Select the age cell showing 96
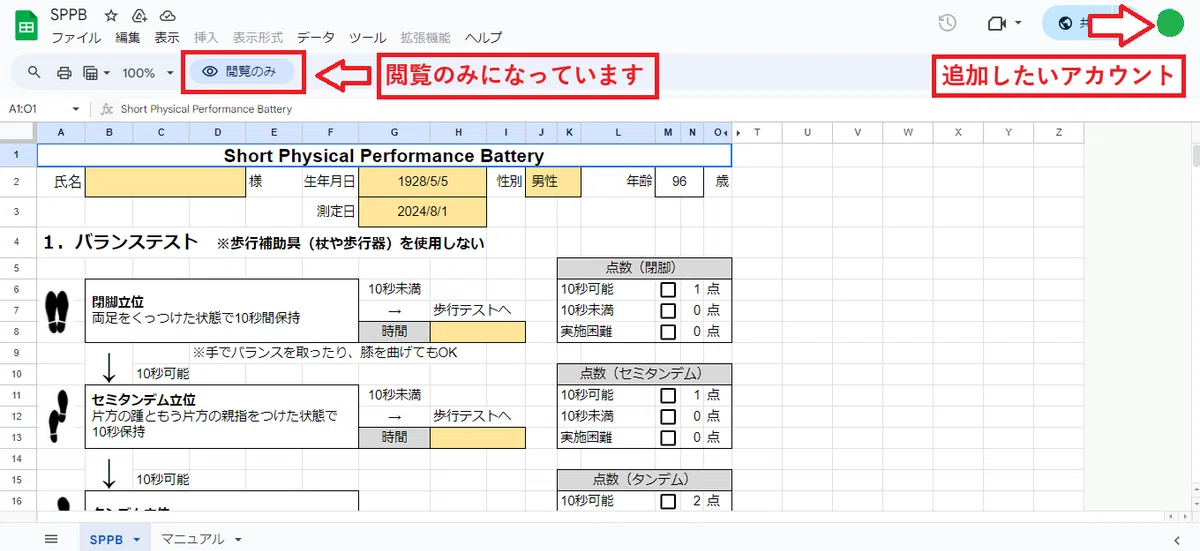Screen dimensions: 1200x551 pyautogui.click(x=679, y=182)
